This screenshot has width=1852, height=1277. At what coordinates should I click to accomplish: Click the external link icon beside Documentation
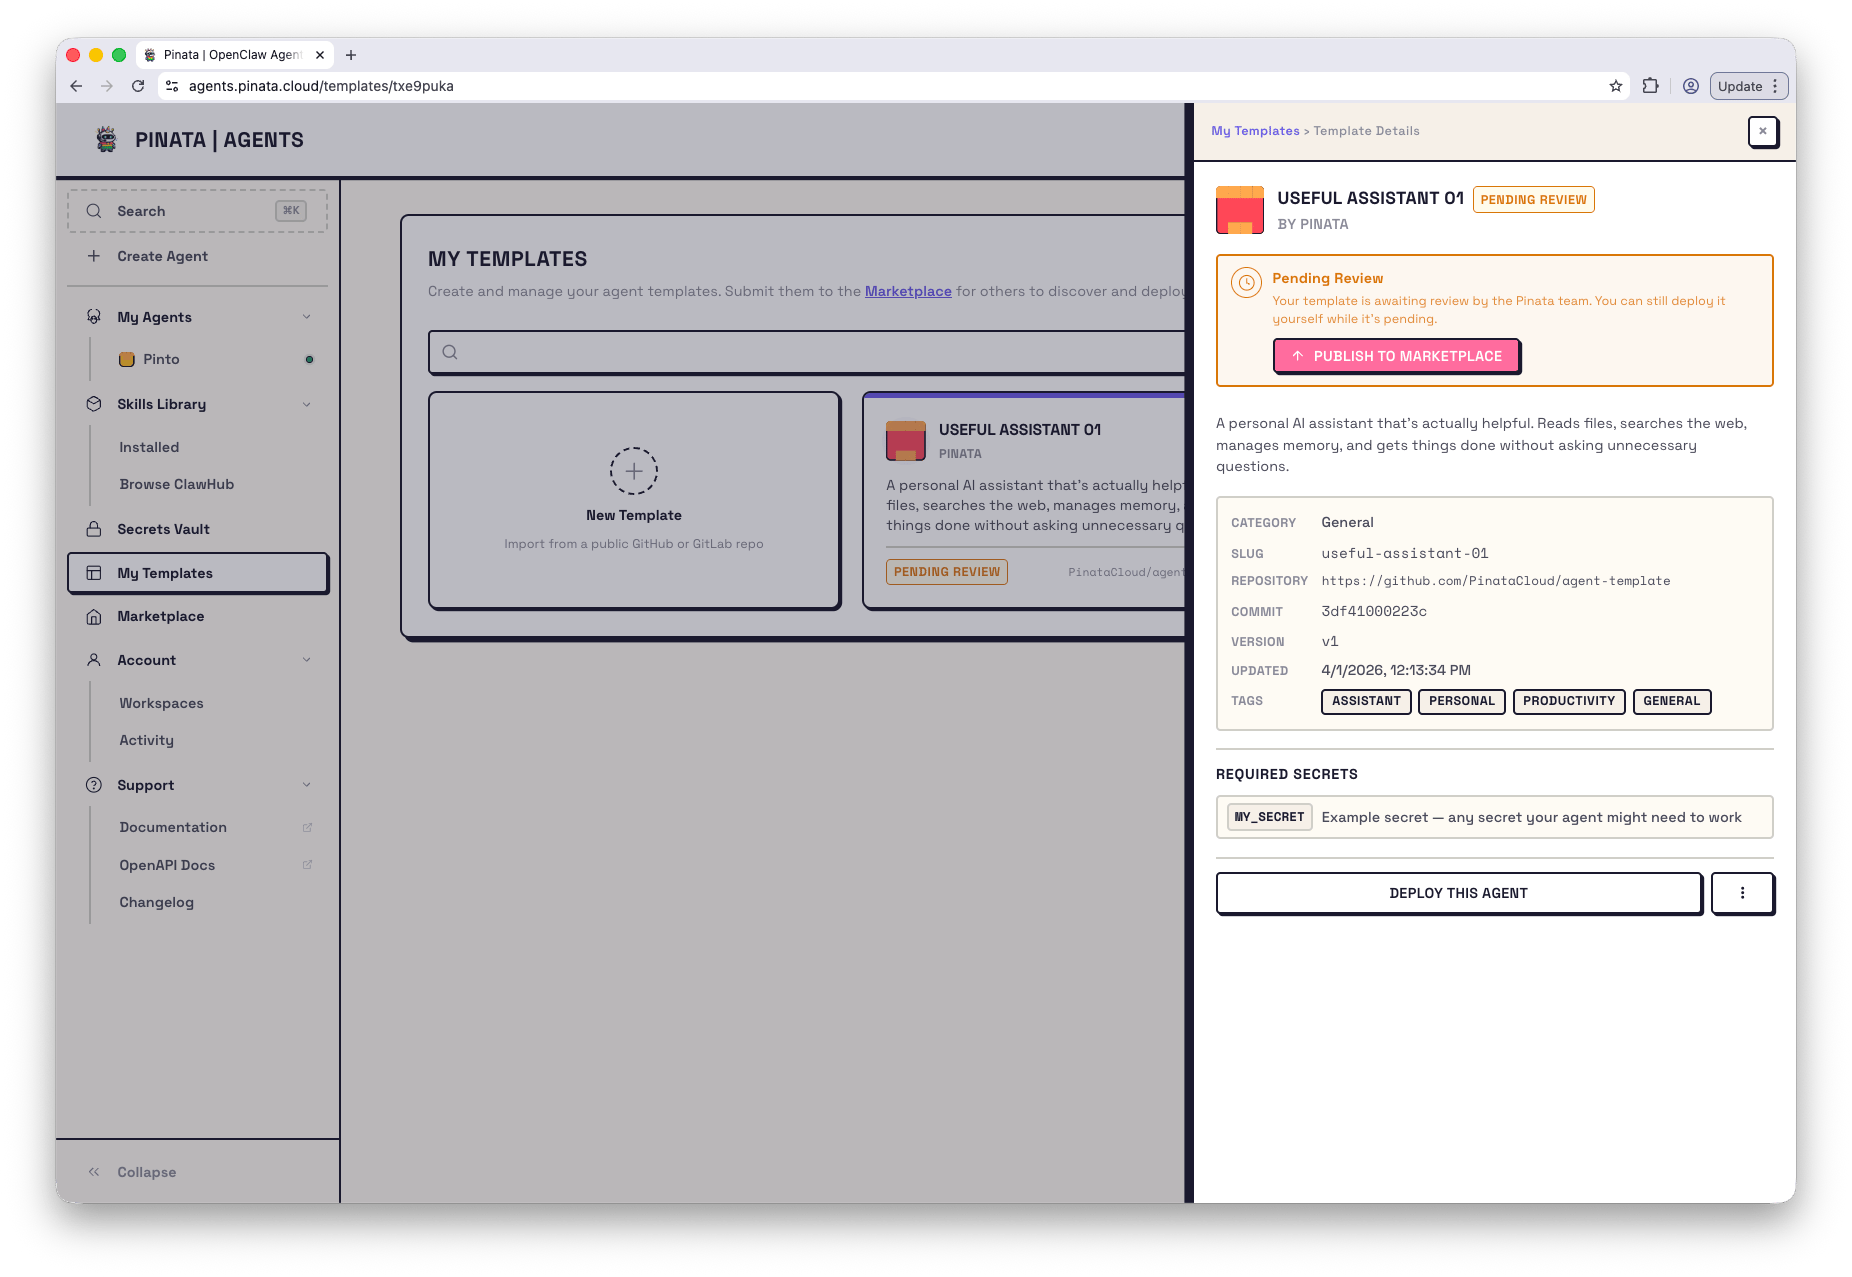click(x=307, y=827)
